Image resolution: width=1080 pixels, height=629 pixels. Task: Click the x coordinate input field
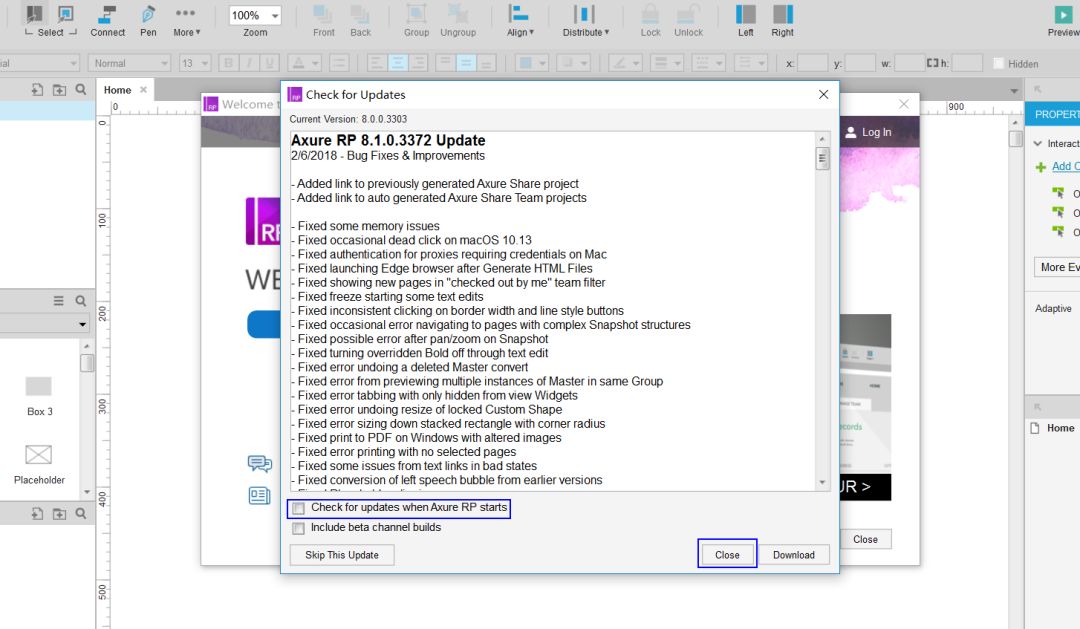point(812,63)
